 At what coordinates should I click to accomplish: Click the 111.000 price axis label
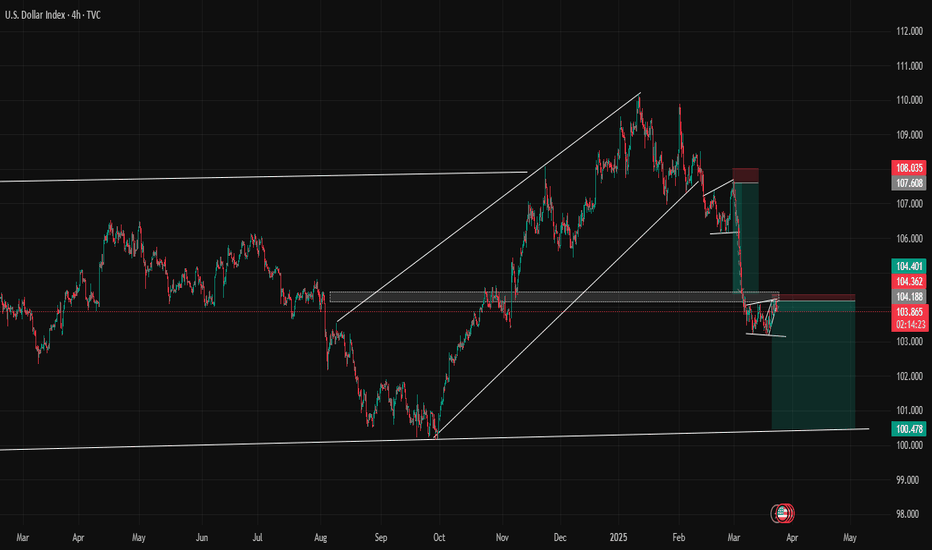[909, 66]
